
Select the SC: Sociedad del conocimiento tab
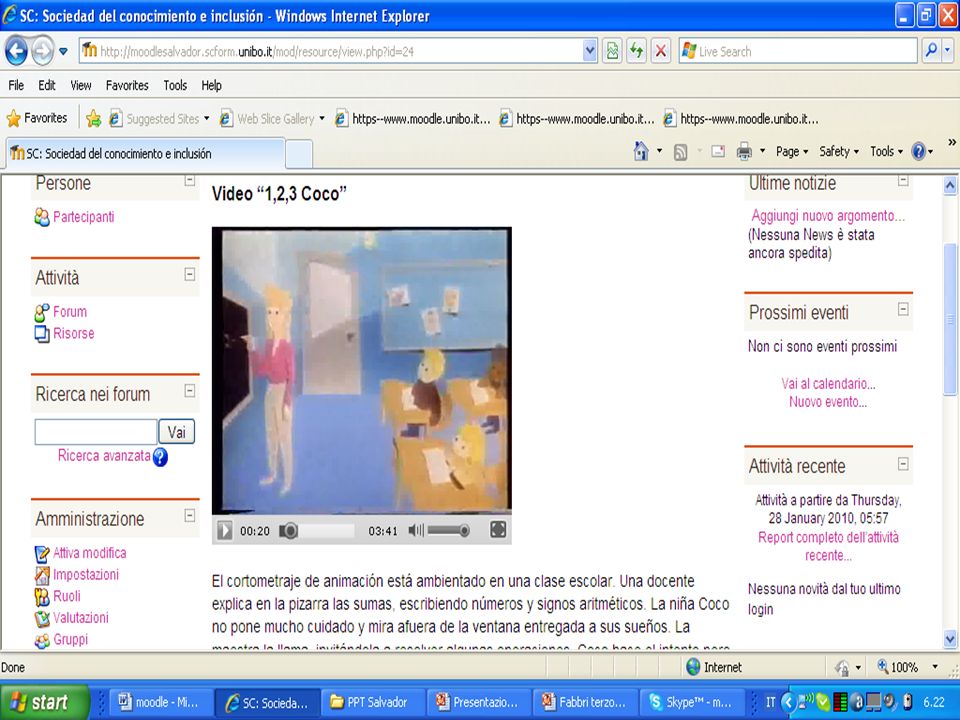tap(145, 154)
